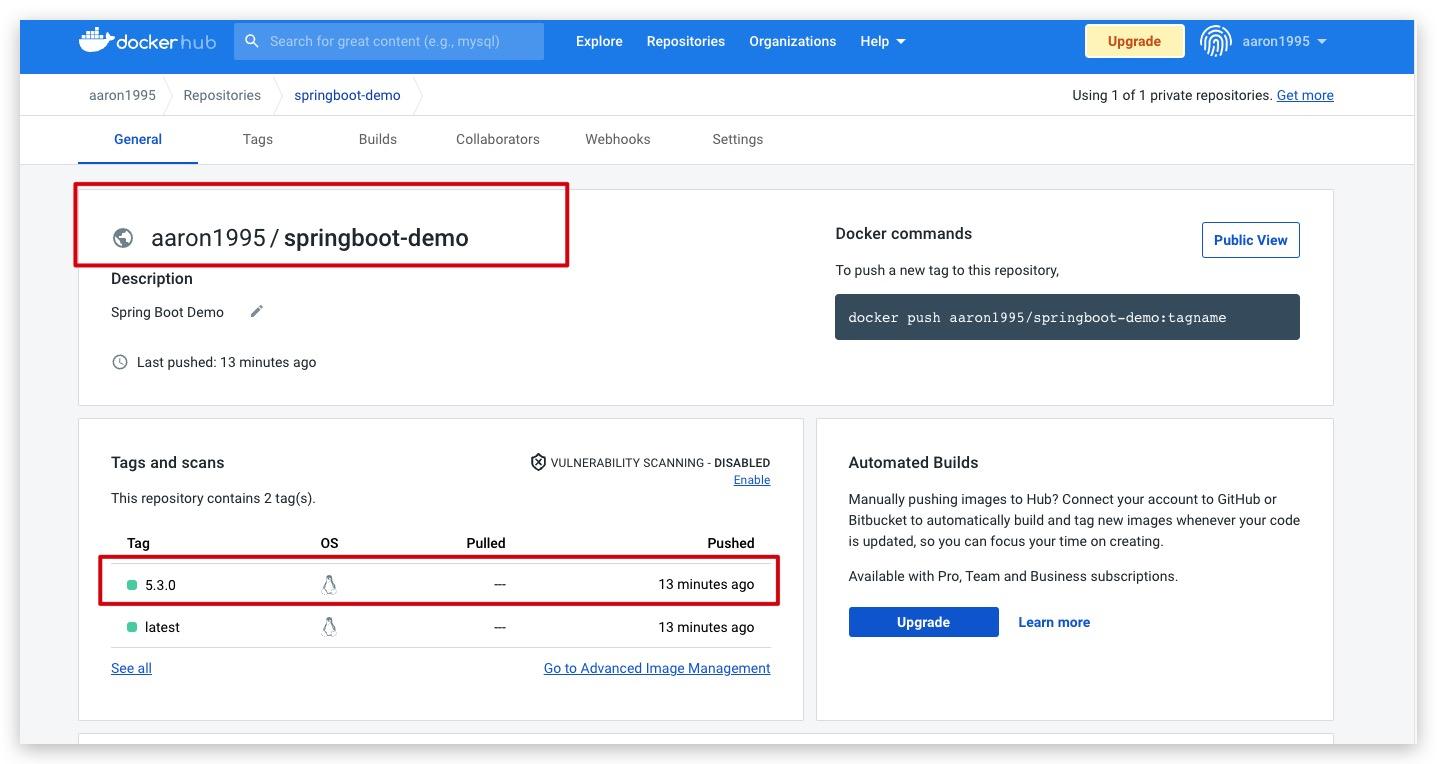1437x764 pixels.
Task: Click the globe public-visibility icon
Action: (123, 238)
